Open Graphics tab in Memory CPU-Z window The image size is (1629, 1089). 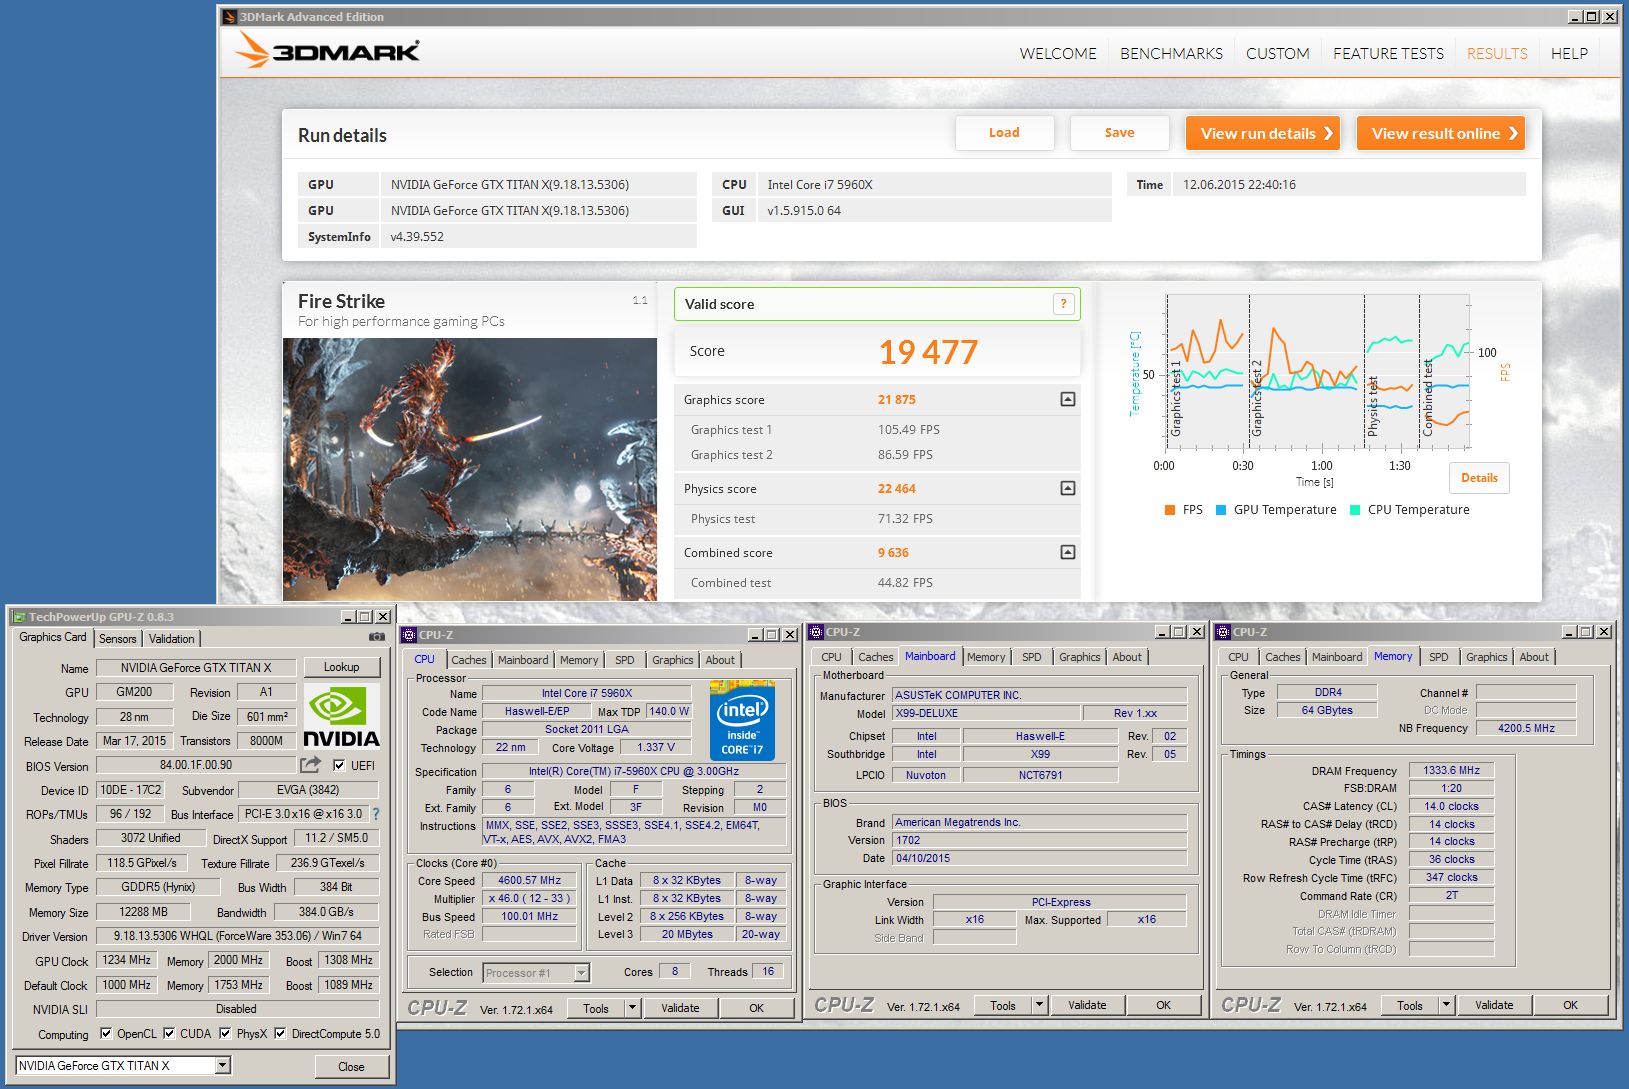coord(1486,657)
